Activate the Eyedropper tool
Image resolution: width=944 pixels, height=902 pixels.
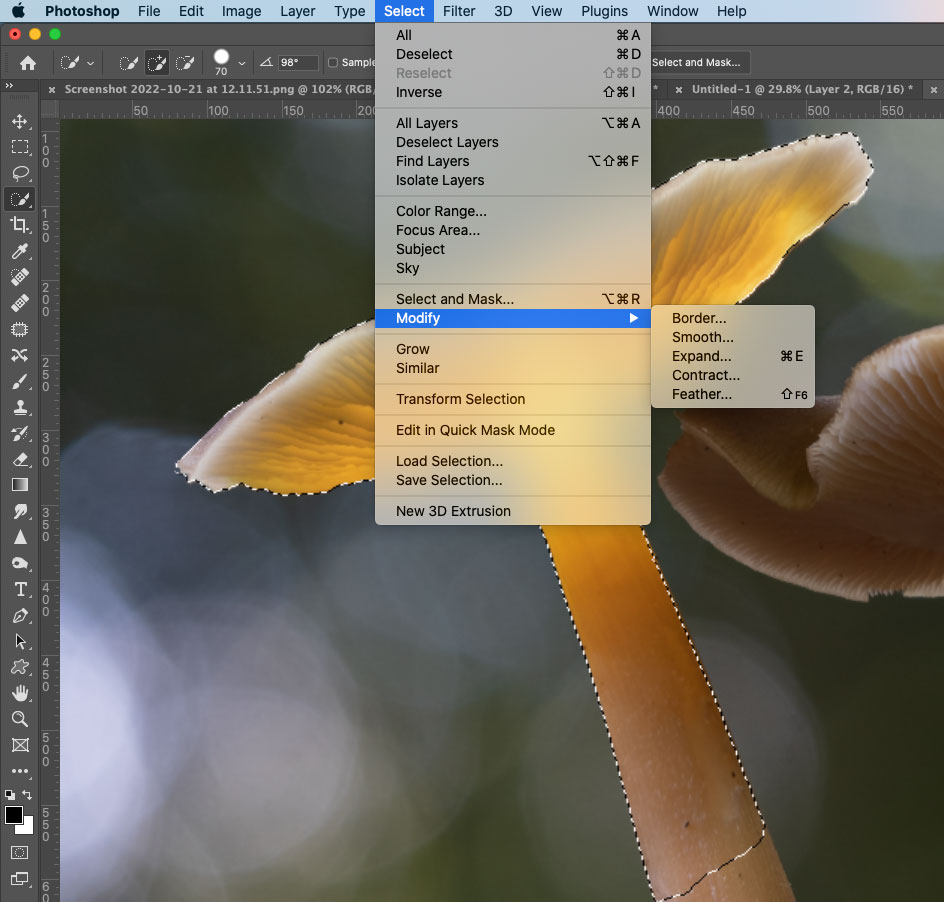tap(19, 251)
